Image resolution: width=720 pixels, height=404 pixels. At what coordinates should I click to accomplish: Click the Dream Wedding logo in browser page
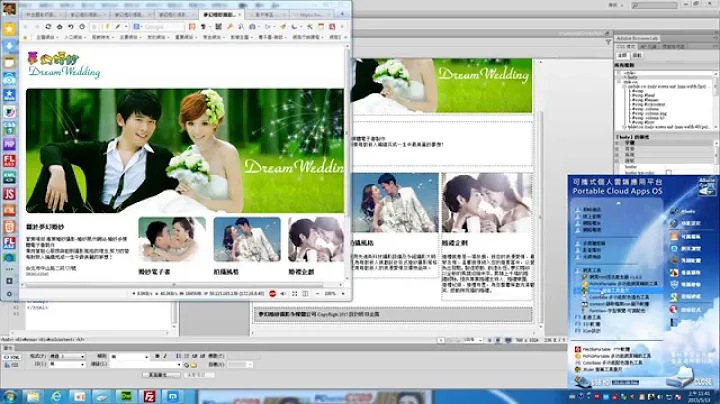64,65
